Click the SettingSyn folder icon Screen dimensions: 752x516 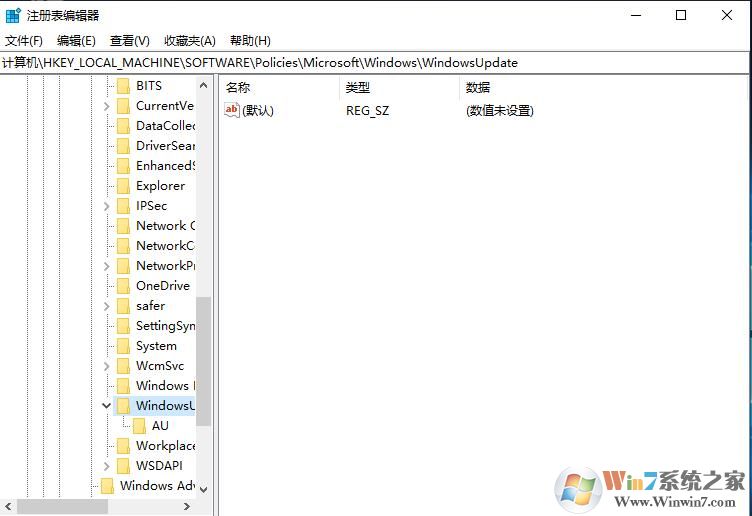(123, 326)
